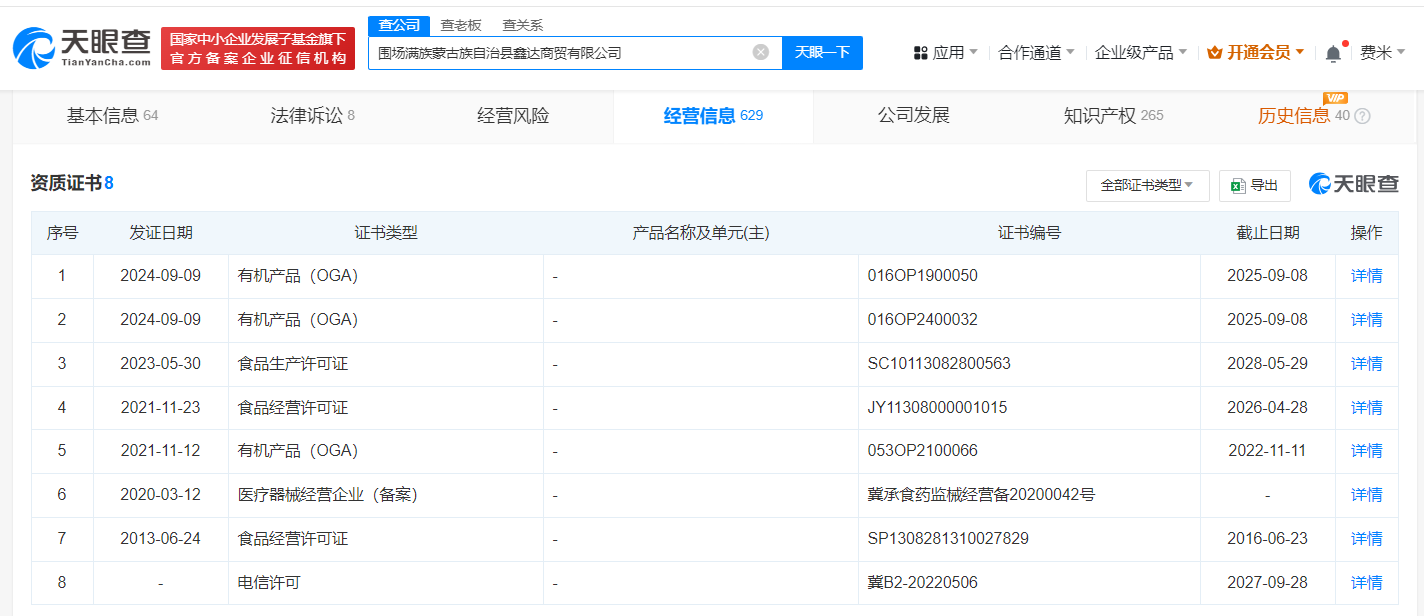Click the 截止日期 column header
Viewport: 1424px width, 616px height.
[1268, 233]
